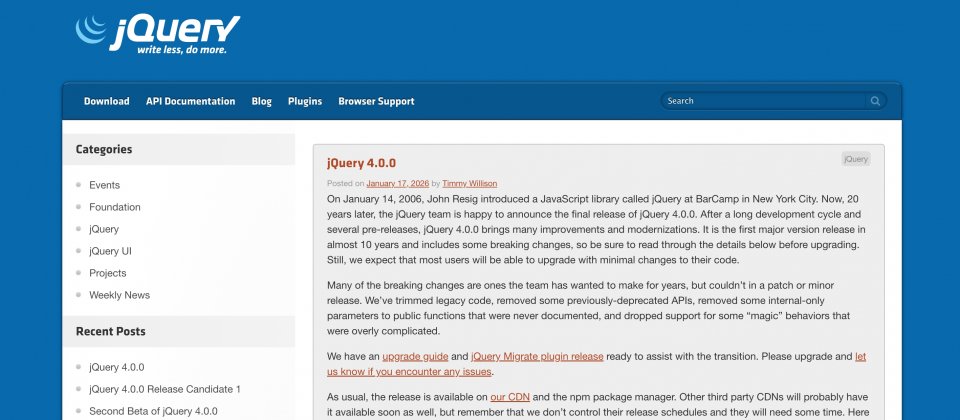Select jQuery UI category
This screenshot has height=420, width=960.
110,251
